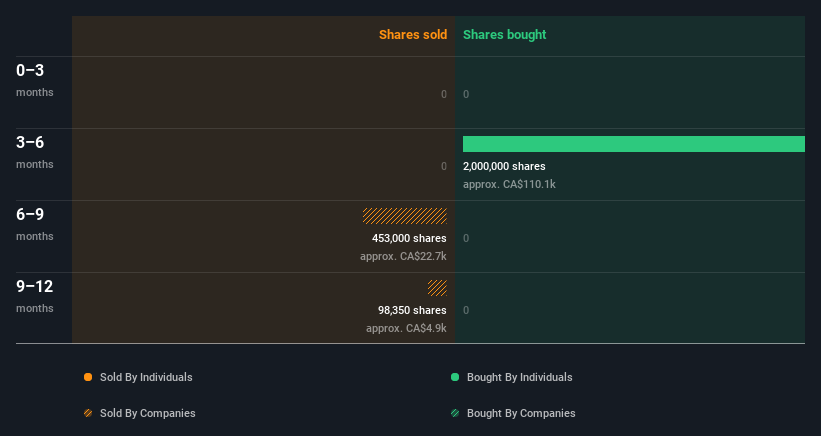This screenshot has width=821, height=436.
Task: Click the 0 bought value in 6–9 months row
Action: tap(466, 238)
